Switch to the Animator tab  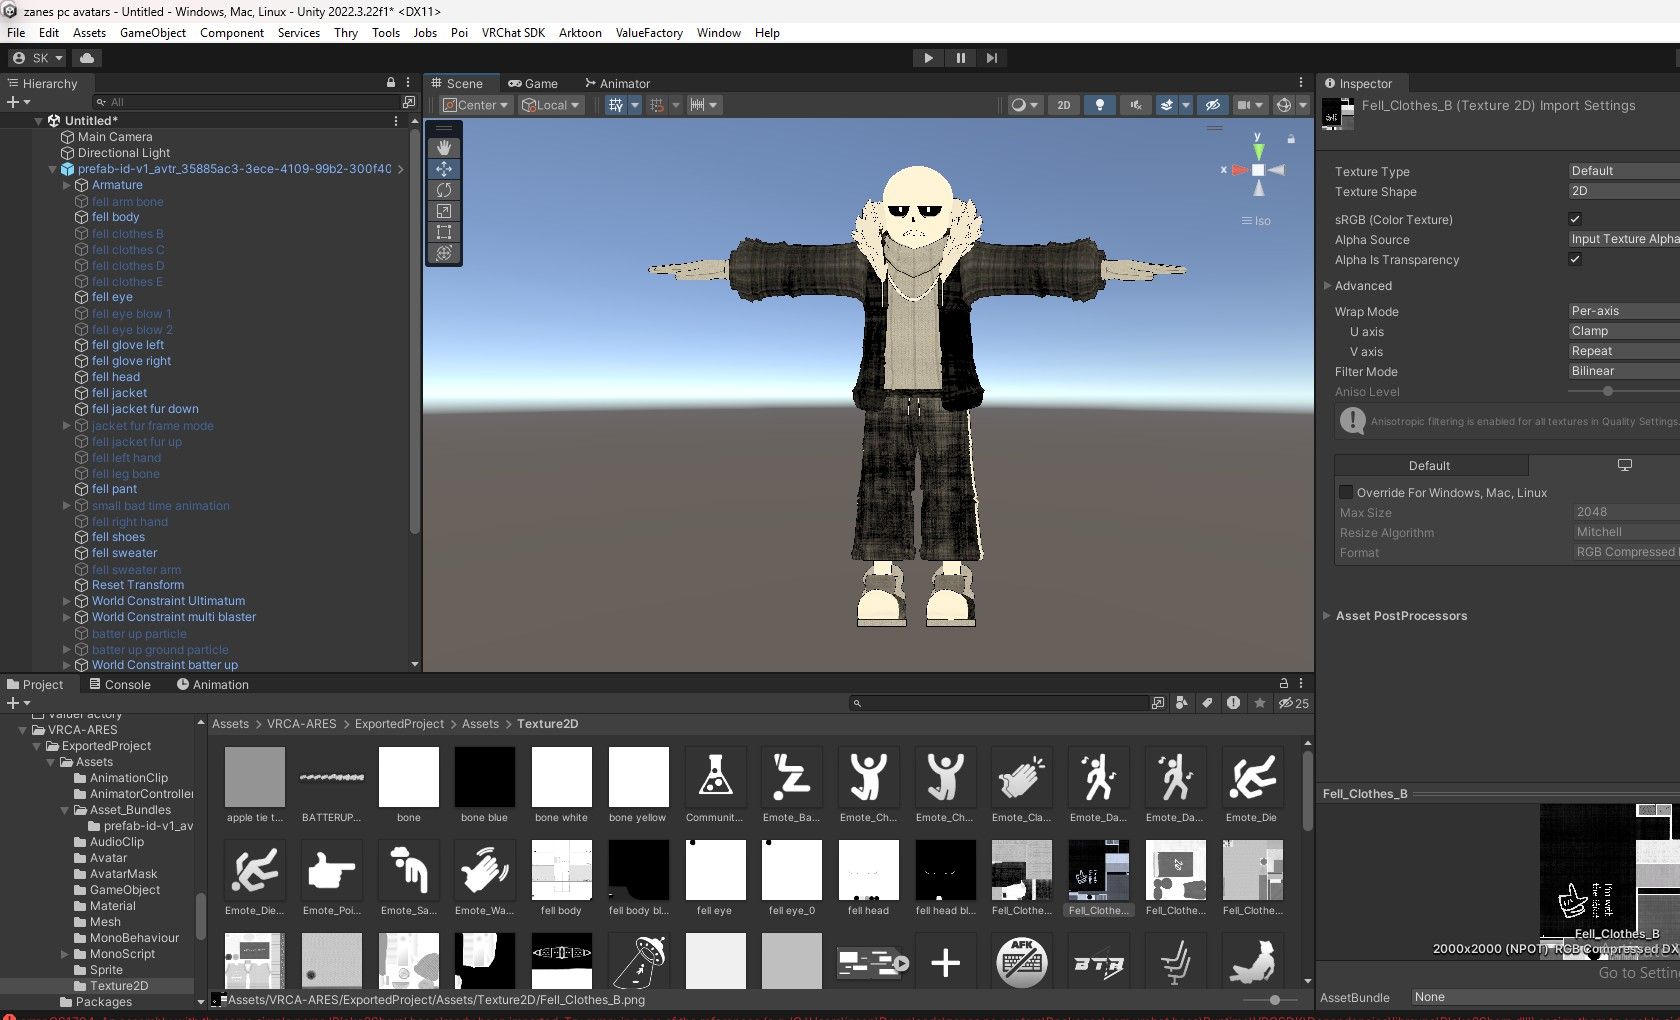(617, 83)
